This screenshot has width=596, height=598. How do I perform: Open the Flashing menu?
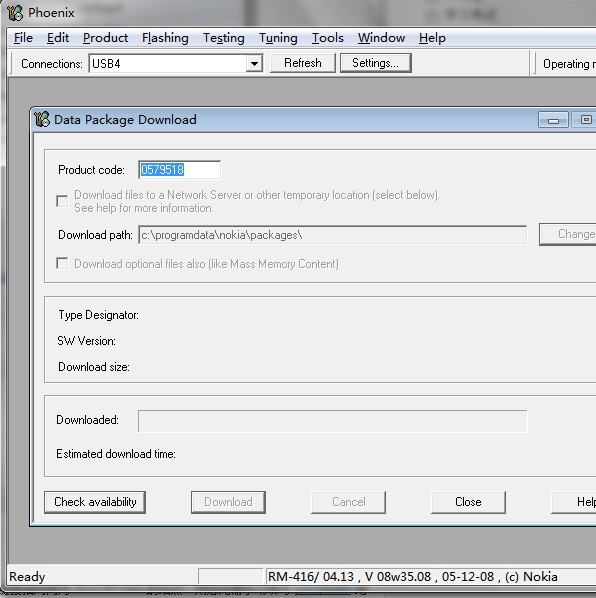[165, 38]
